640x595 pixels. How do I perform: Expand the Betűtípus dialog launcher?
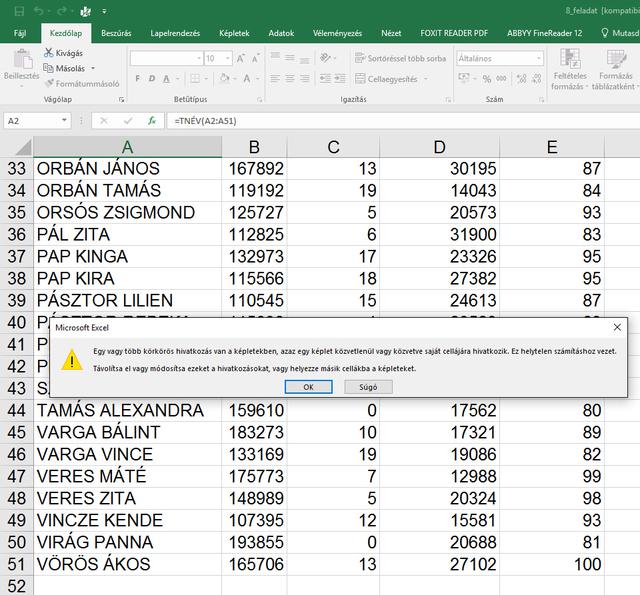point(260,100)
